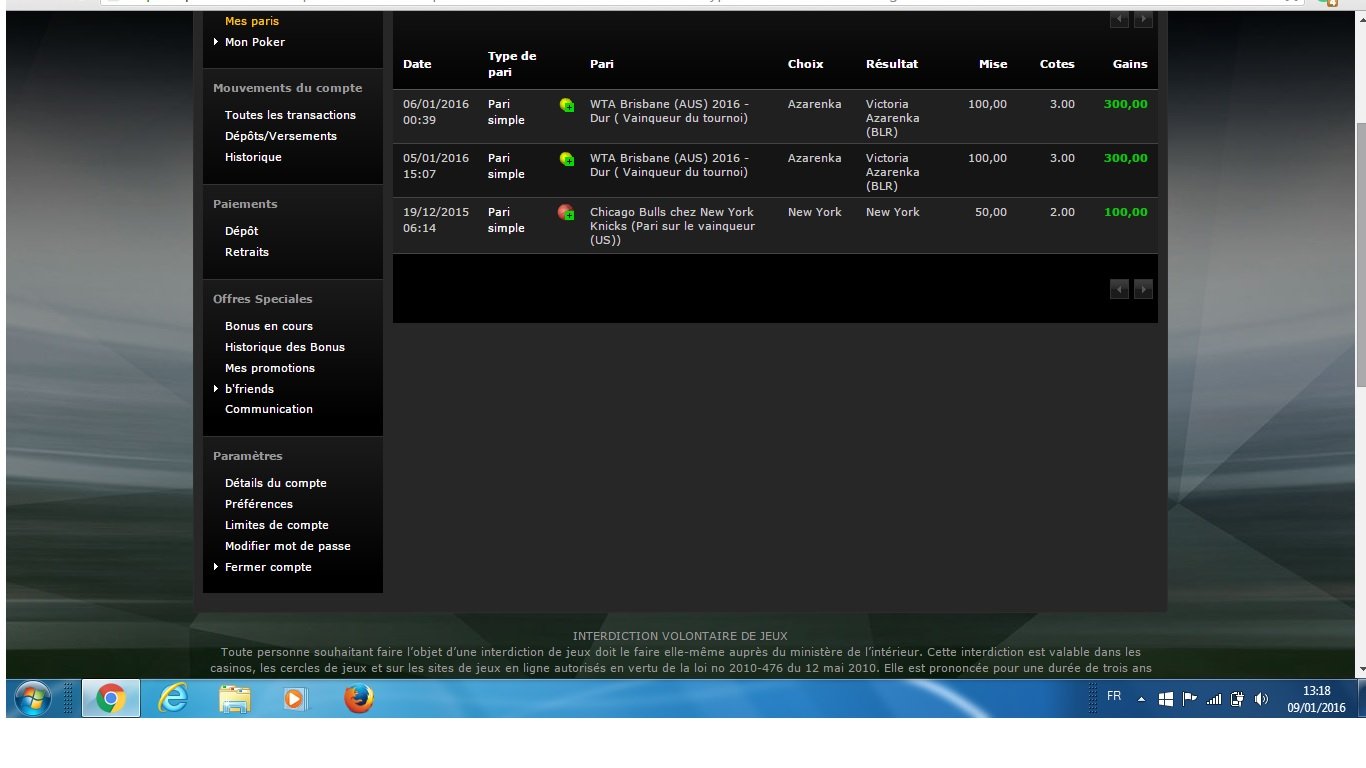Screen dimensions: 1366x768
Task: Launch Internet Explorer from taskbar
Action: (x=173, y=699)
